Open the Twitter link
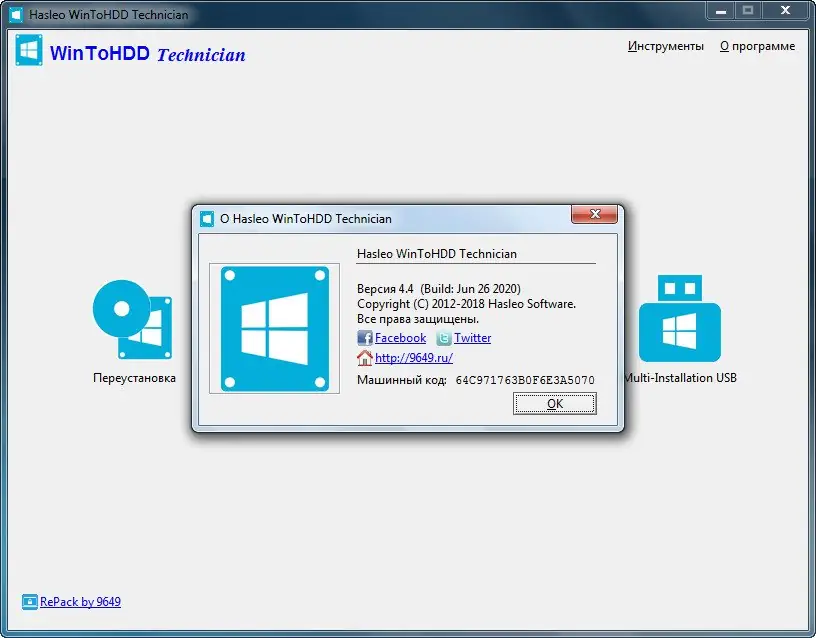This screenshot has width=816, height=638. [x=473, y=338]
